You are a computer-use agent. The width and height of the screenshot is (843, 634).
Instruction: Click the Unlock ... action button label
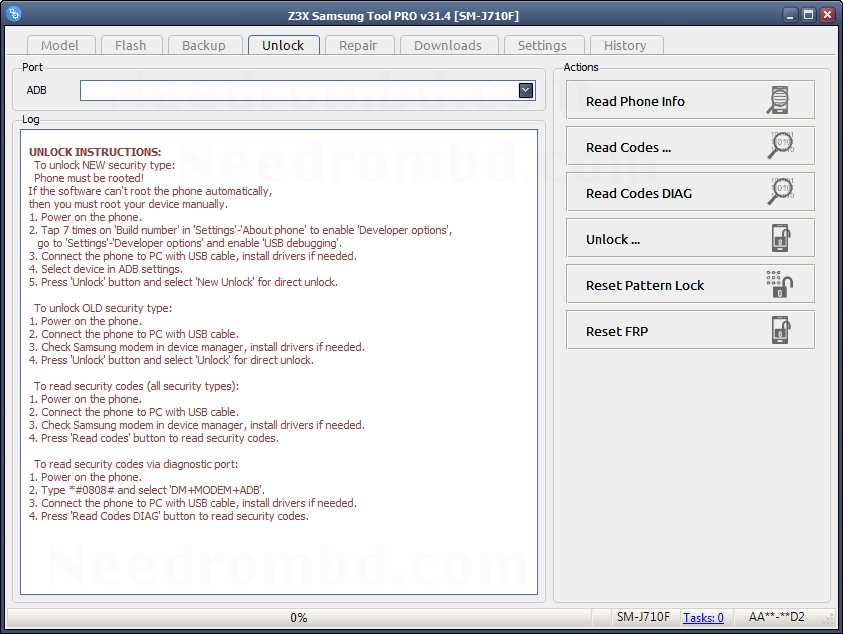(x=613, y=239)
